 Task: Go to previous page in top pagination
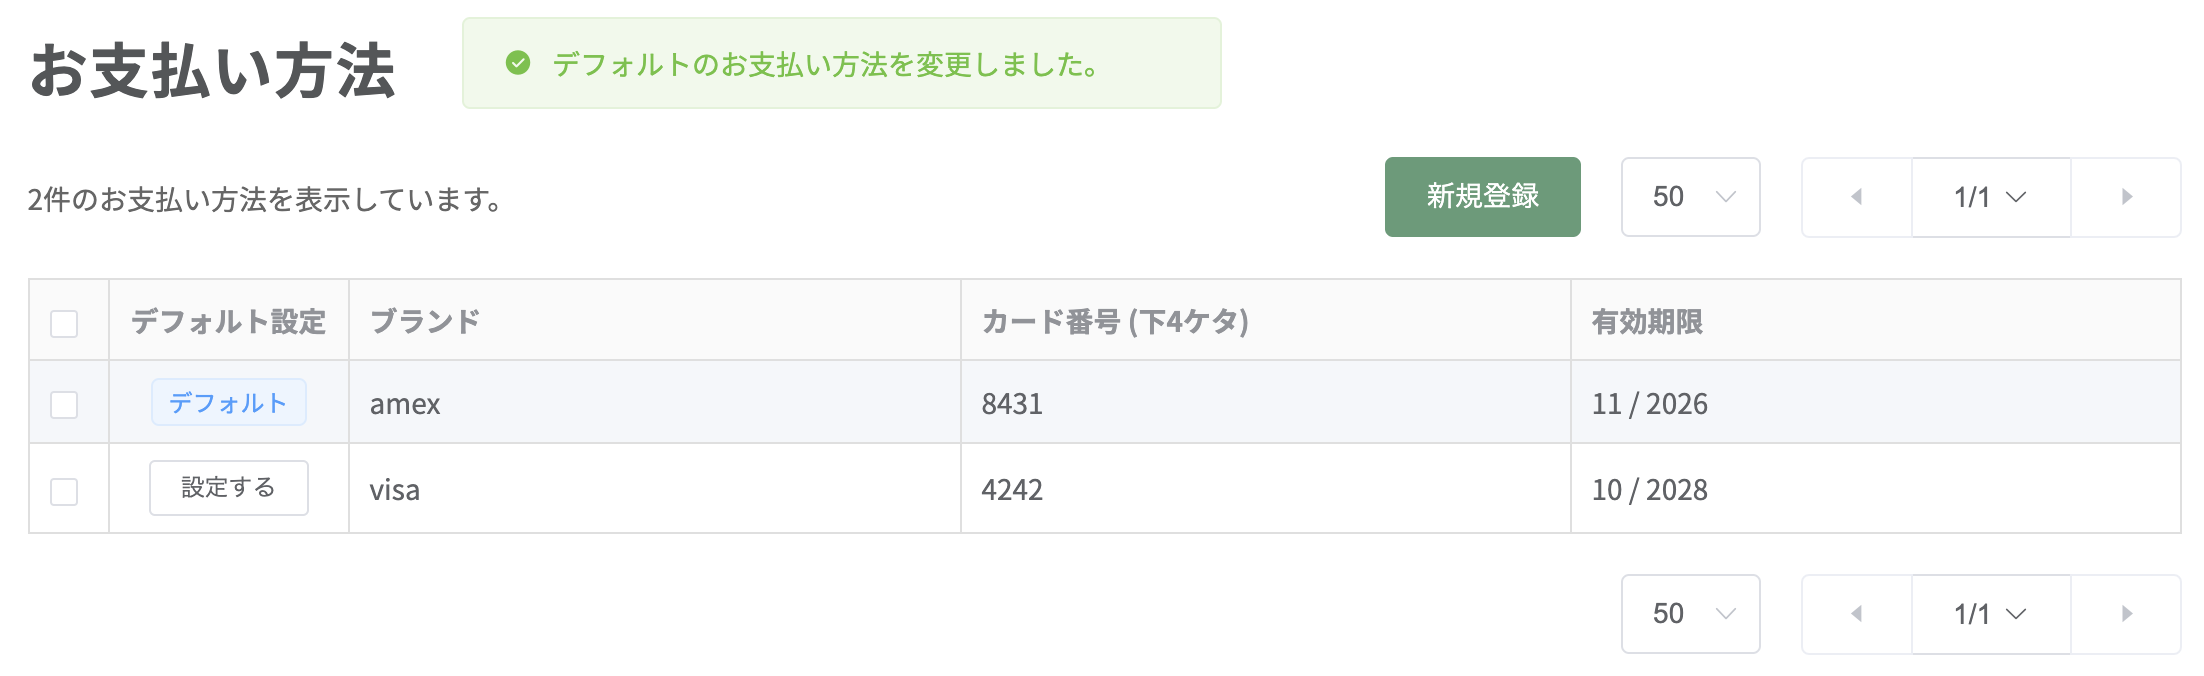coord(1857,197)
